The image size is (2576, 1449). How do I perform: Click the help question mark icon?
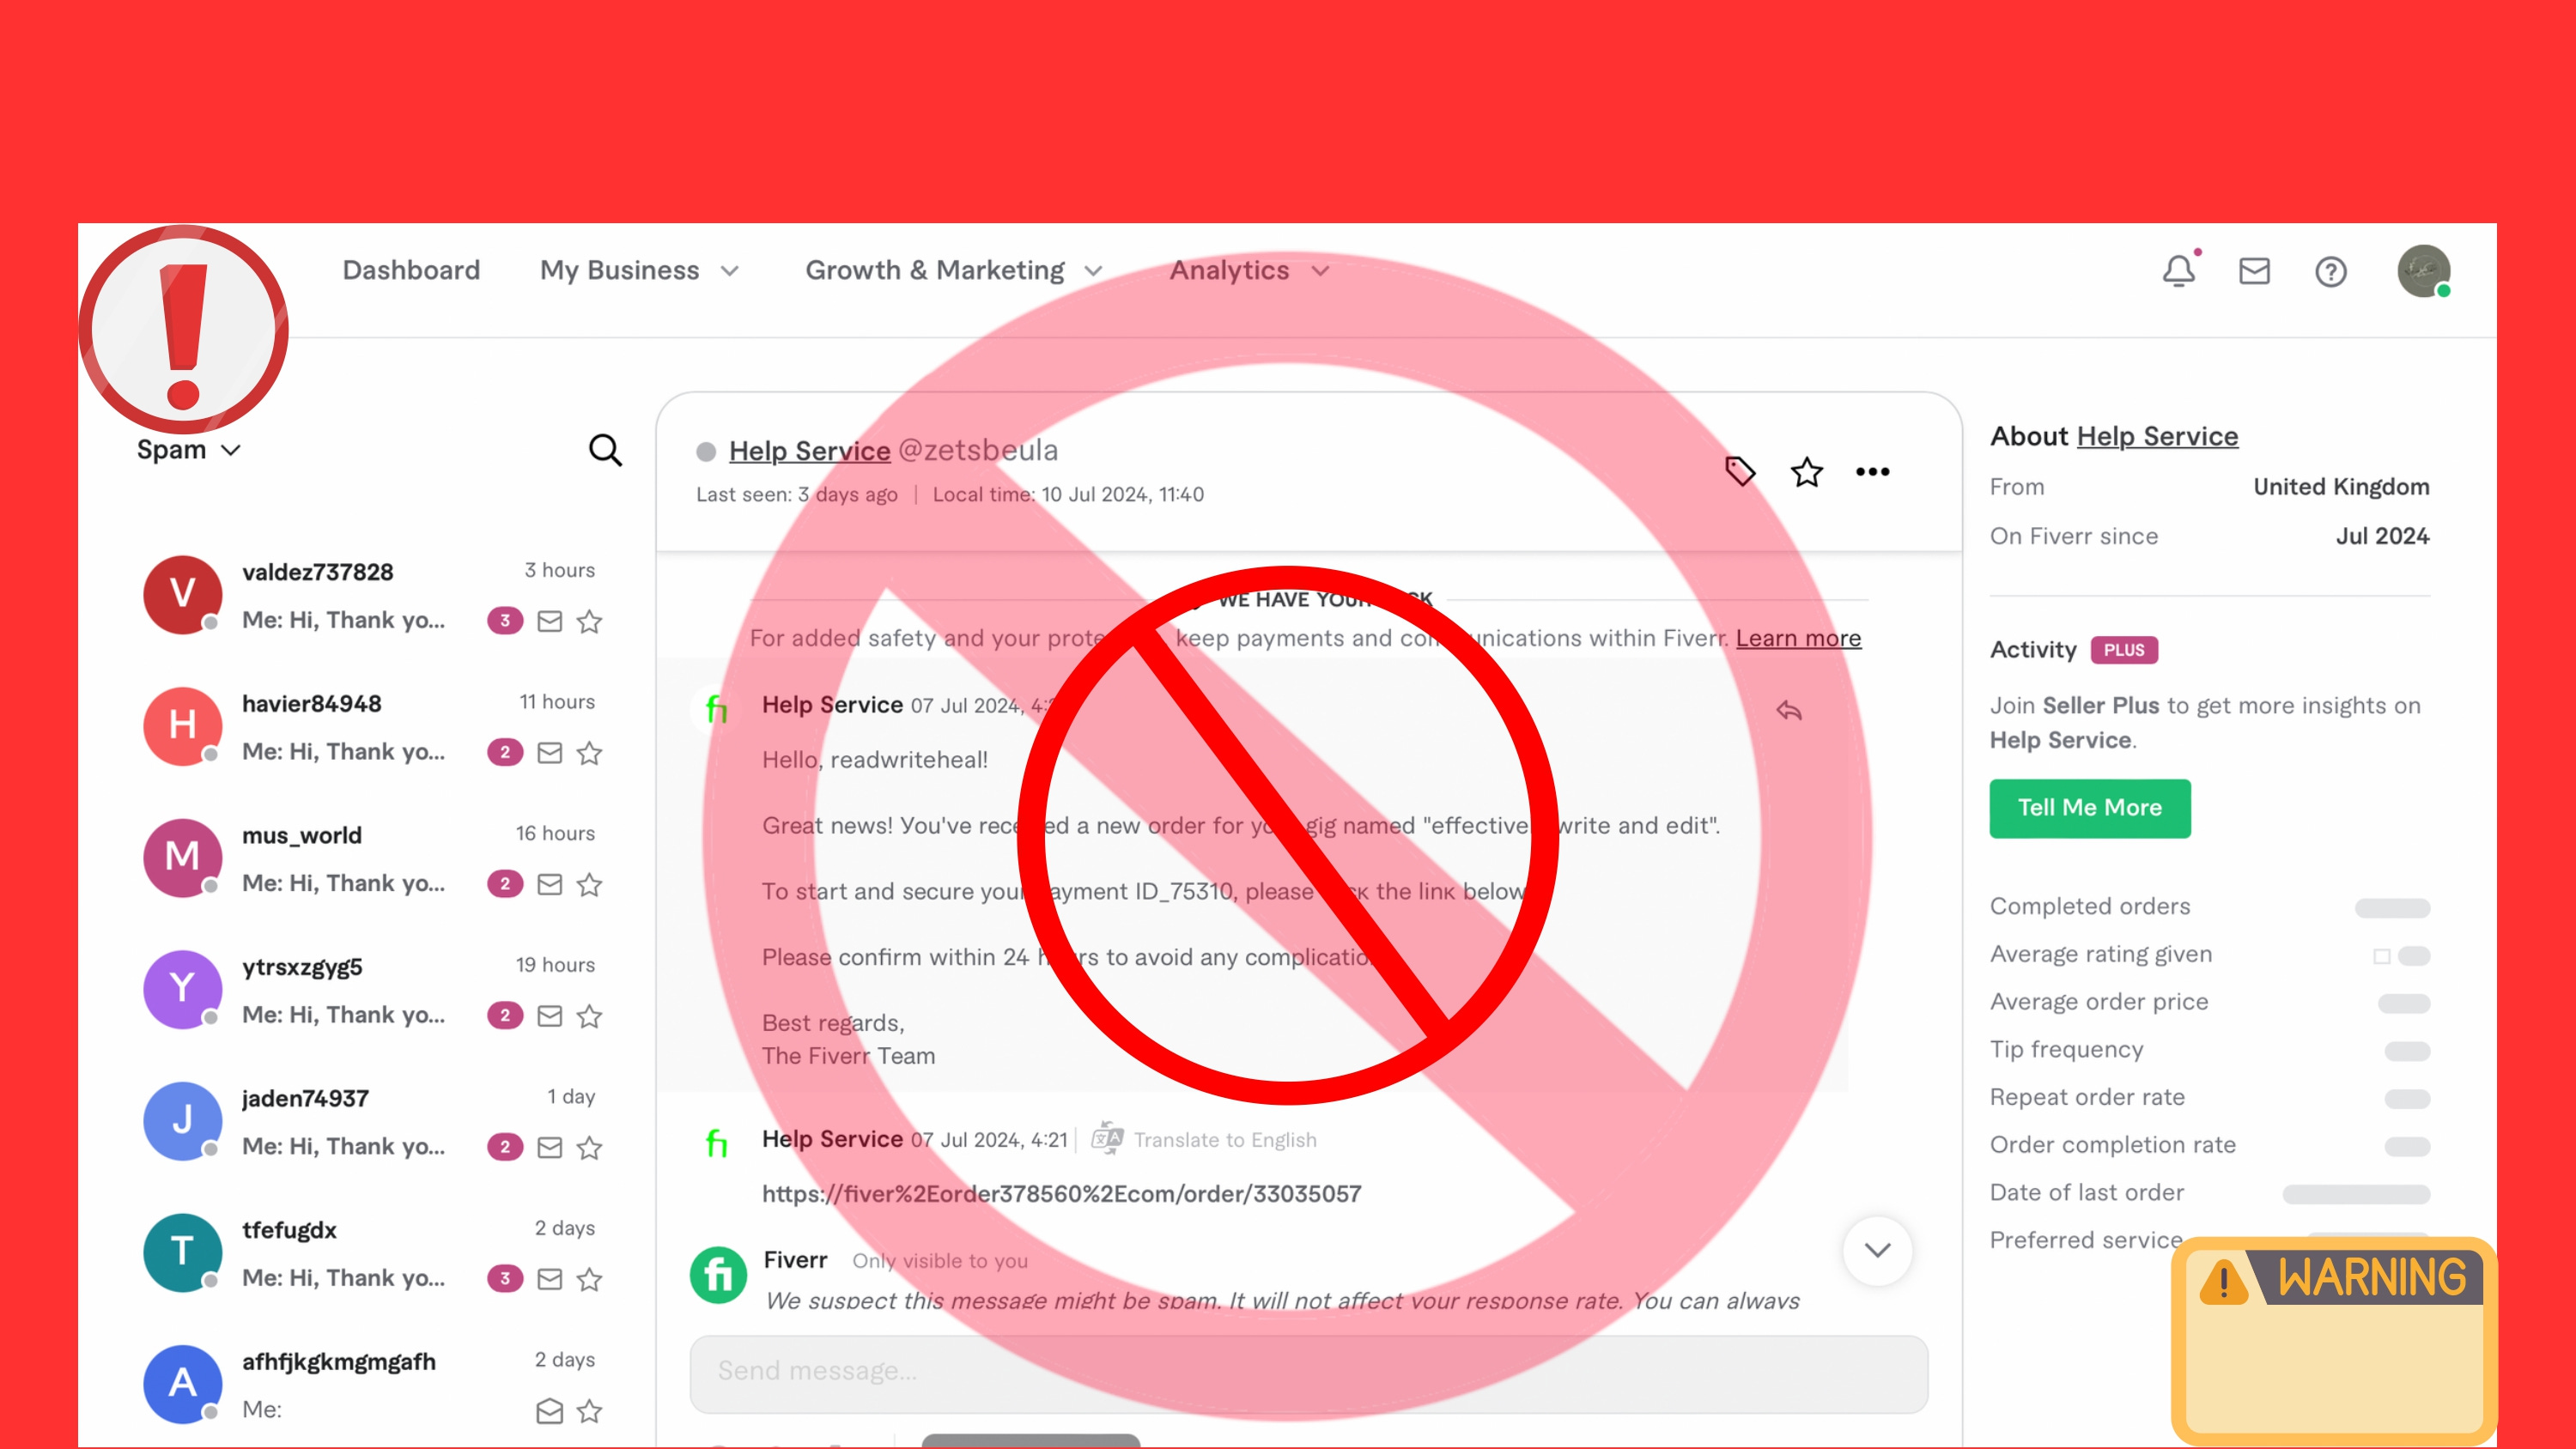tap(2330, 271)
